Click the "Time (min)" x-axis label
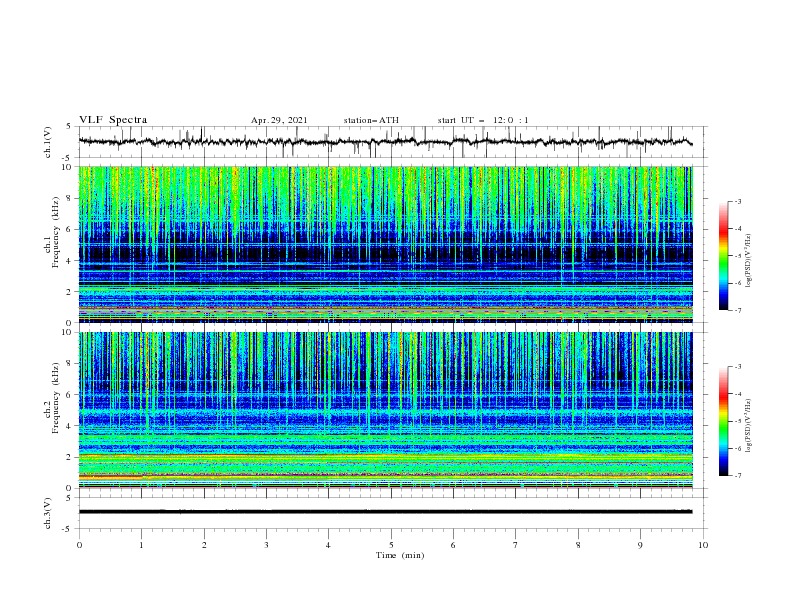The height and width of the screenshot is (612, 792). [x=400, y=555]
